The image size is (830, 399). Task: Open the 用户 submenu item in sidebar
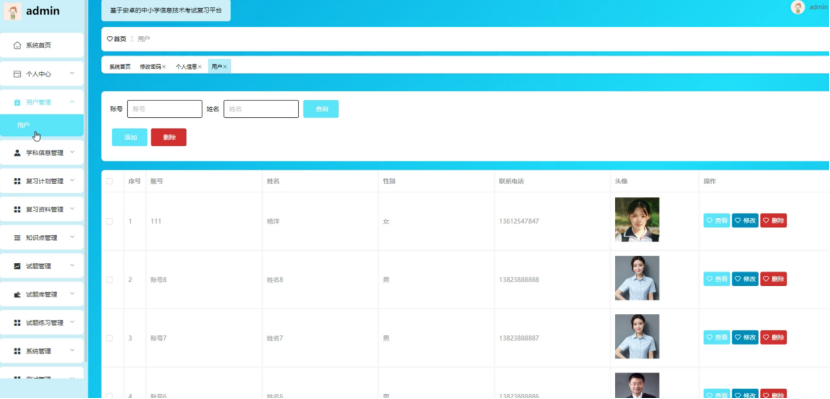click(x=42, y=125)
